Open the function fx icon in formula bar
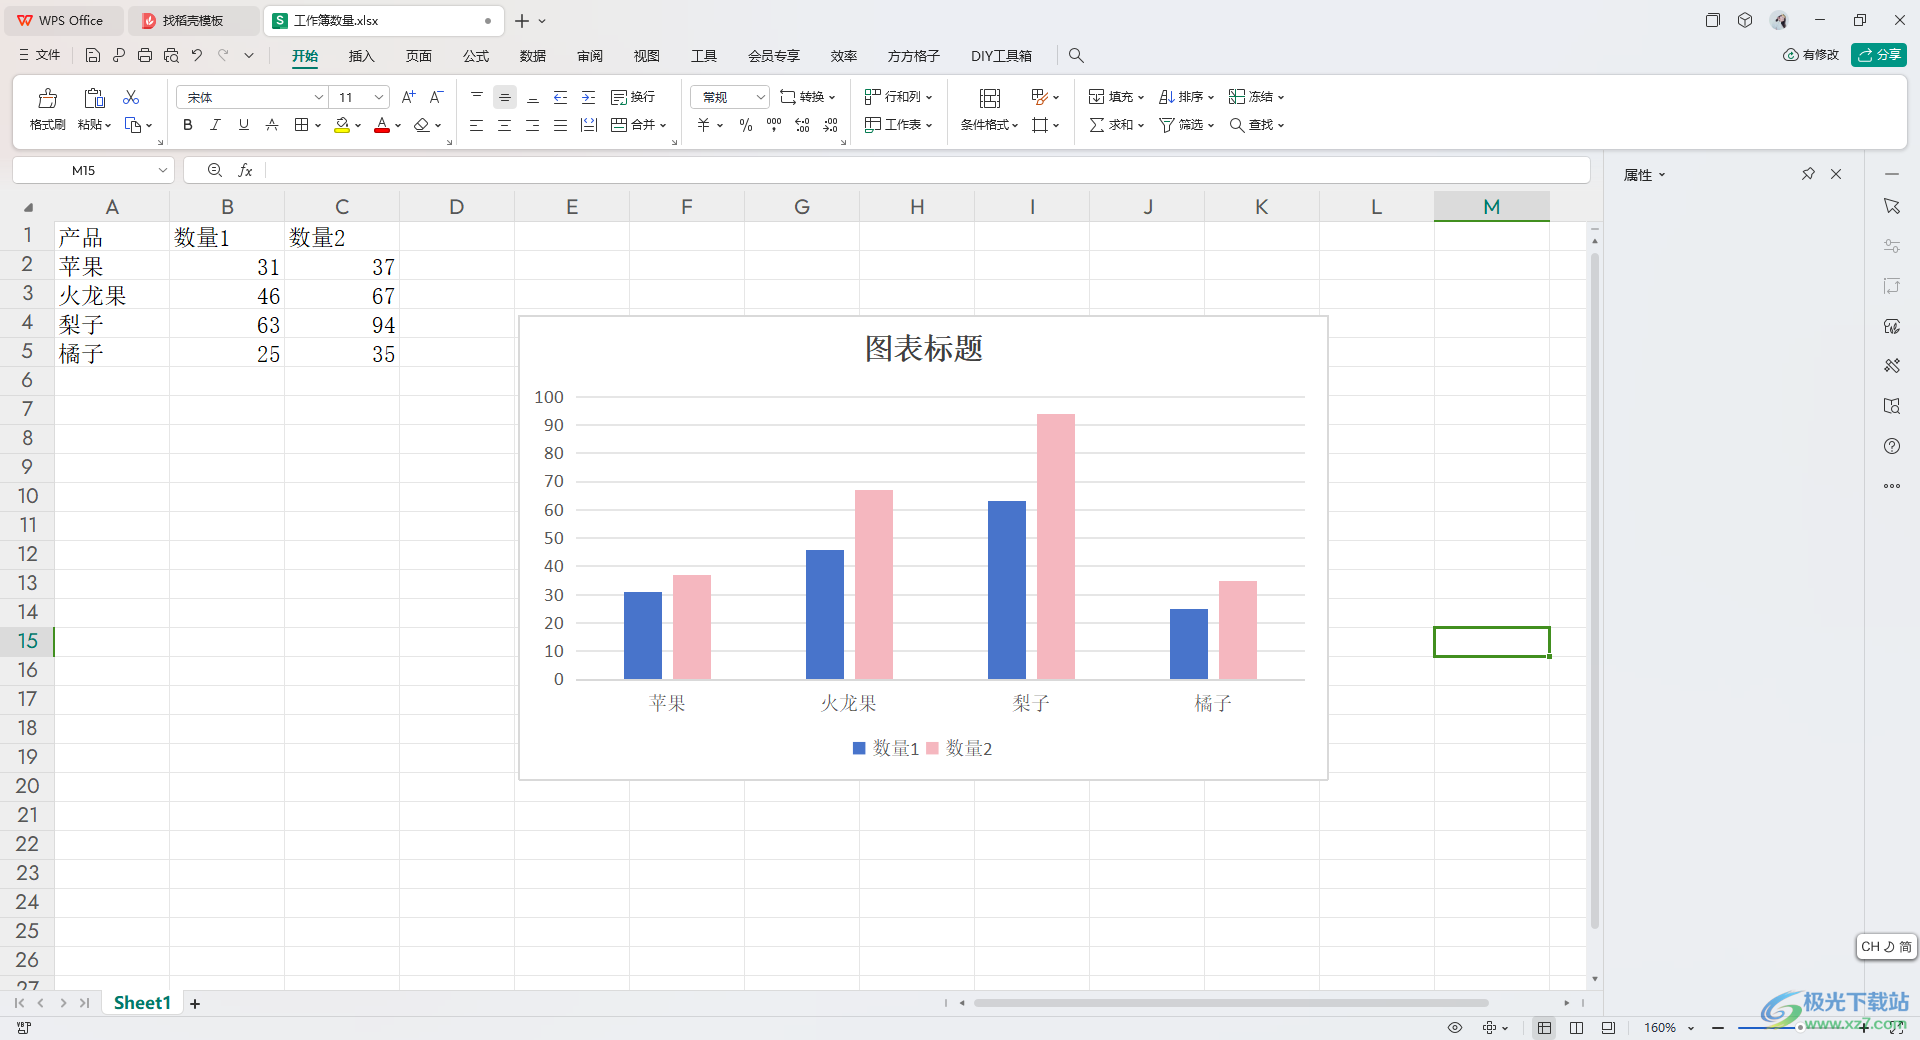This screenshot has width=1920, height=1040. 246,171
